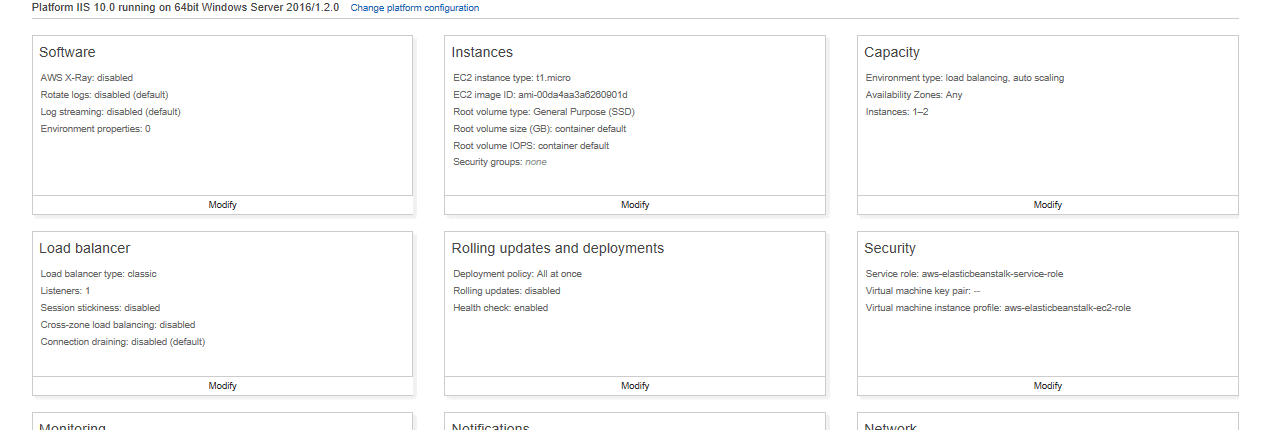1272x430 pixels.
Task: Select 'Listeners: 1' text
Action: 66,291
